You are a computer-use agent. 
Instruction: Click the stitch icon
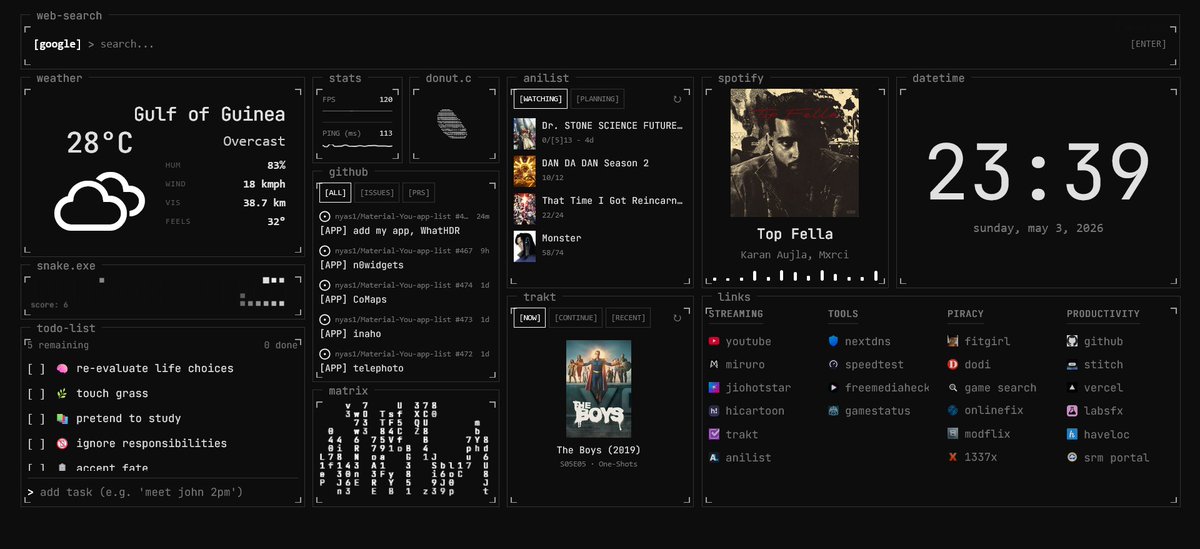(x=1072, y=365)
